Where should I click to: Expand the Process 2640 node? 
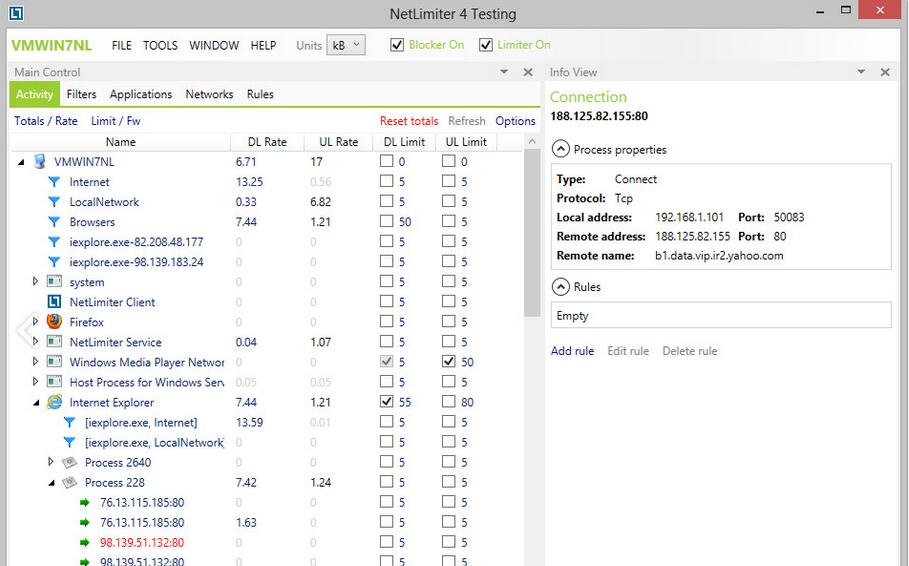click(50, 462)
